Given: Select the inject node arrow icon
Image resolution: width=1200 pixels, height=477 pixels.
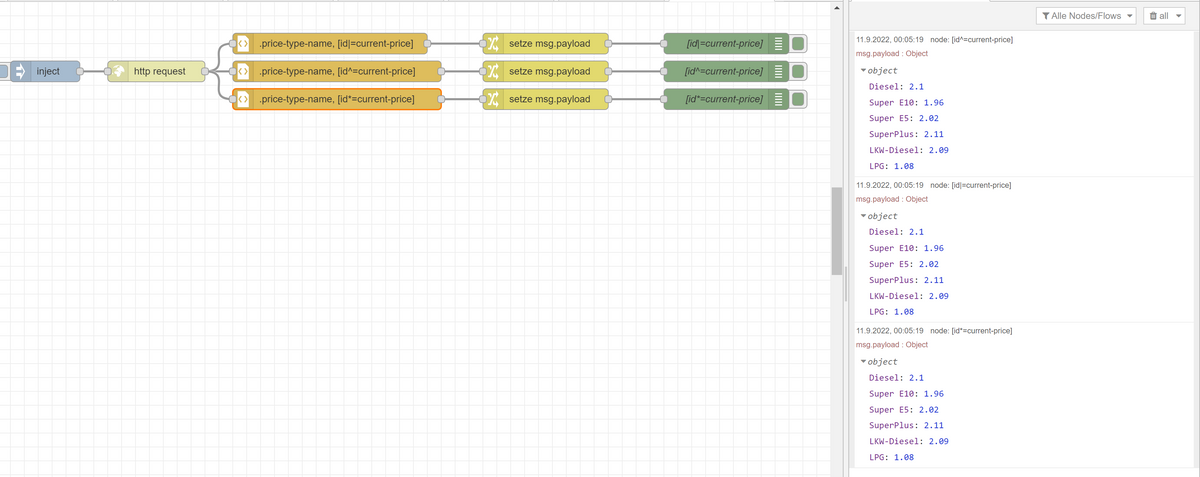Looking at the screenshot, I should click(20, 71).
